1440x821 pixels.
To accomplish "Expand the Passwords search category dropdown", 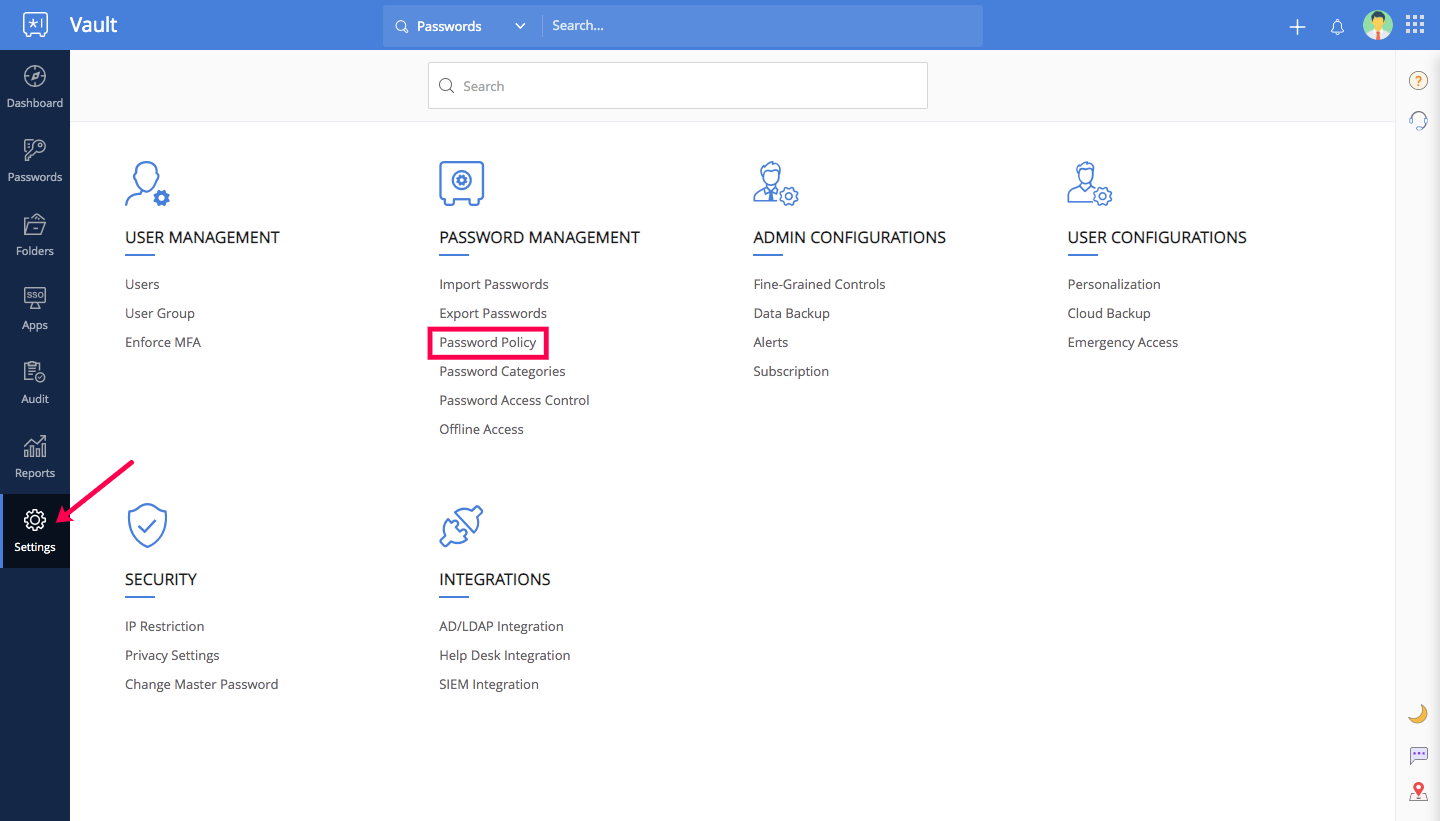I will (461, 26).
